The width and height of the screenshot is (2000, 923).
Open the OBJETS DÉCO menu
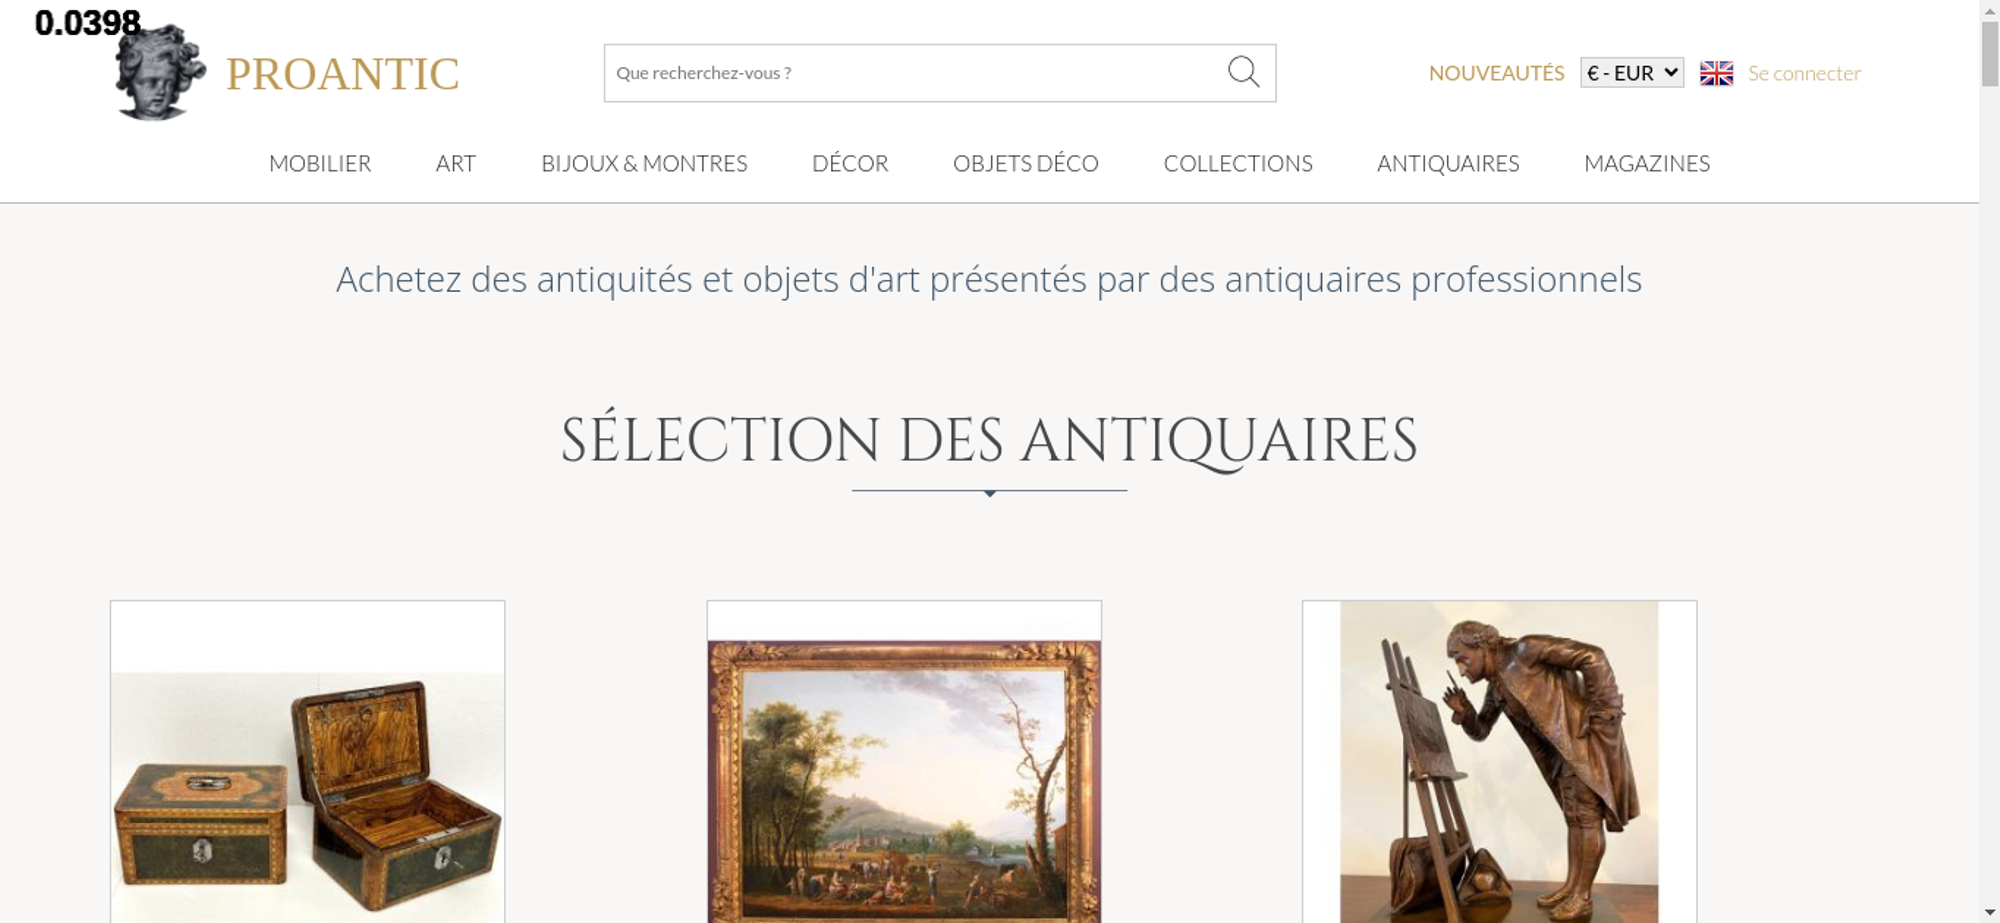pos(1026,163)
